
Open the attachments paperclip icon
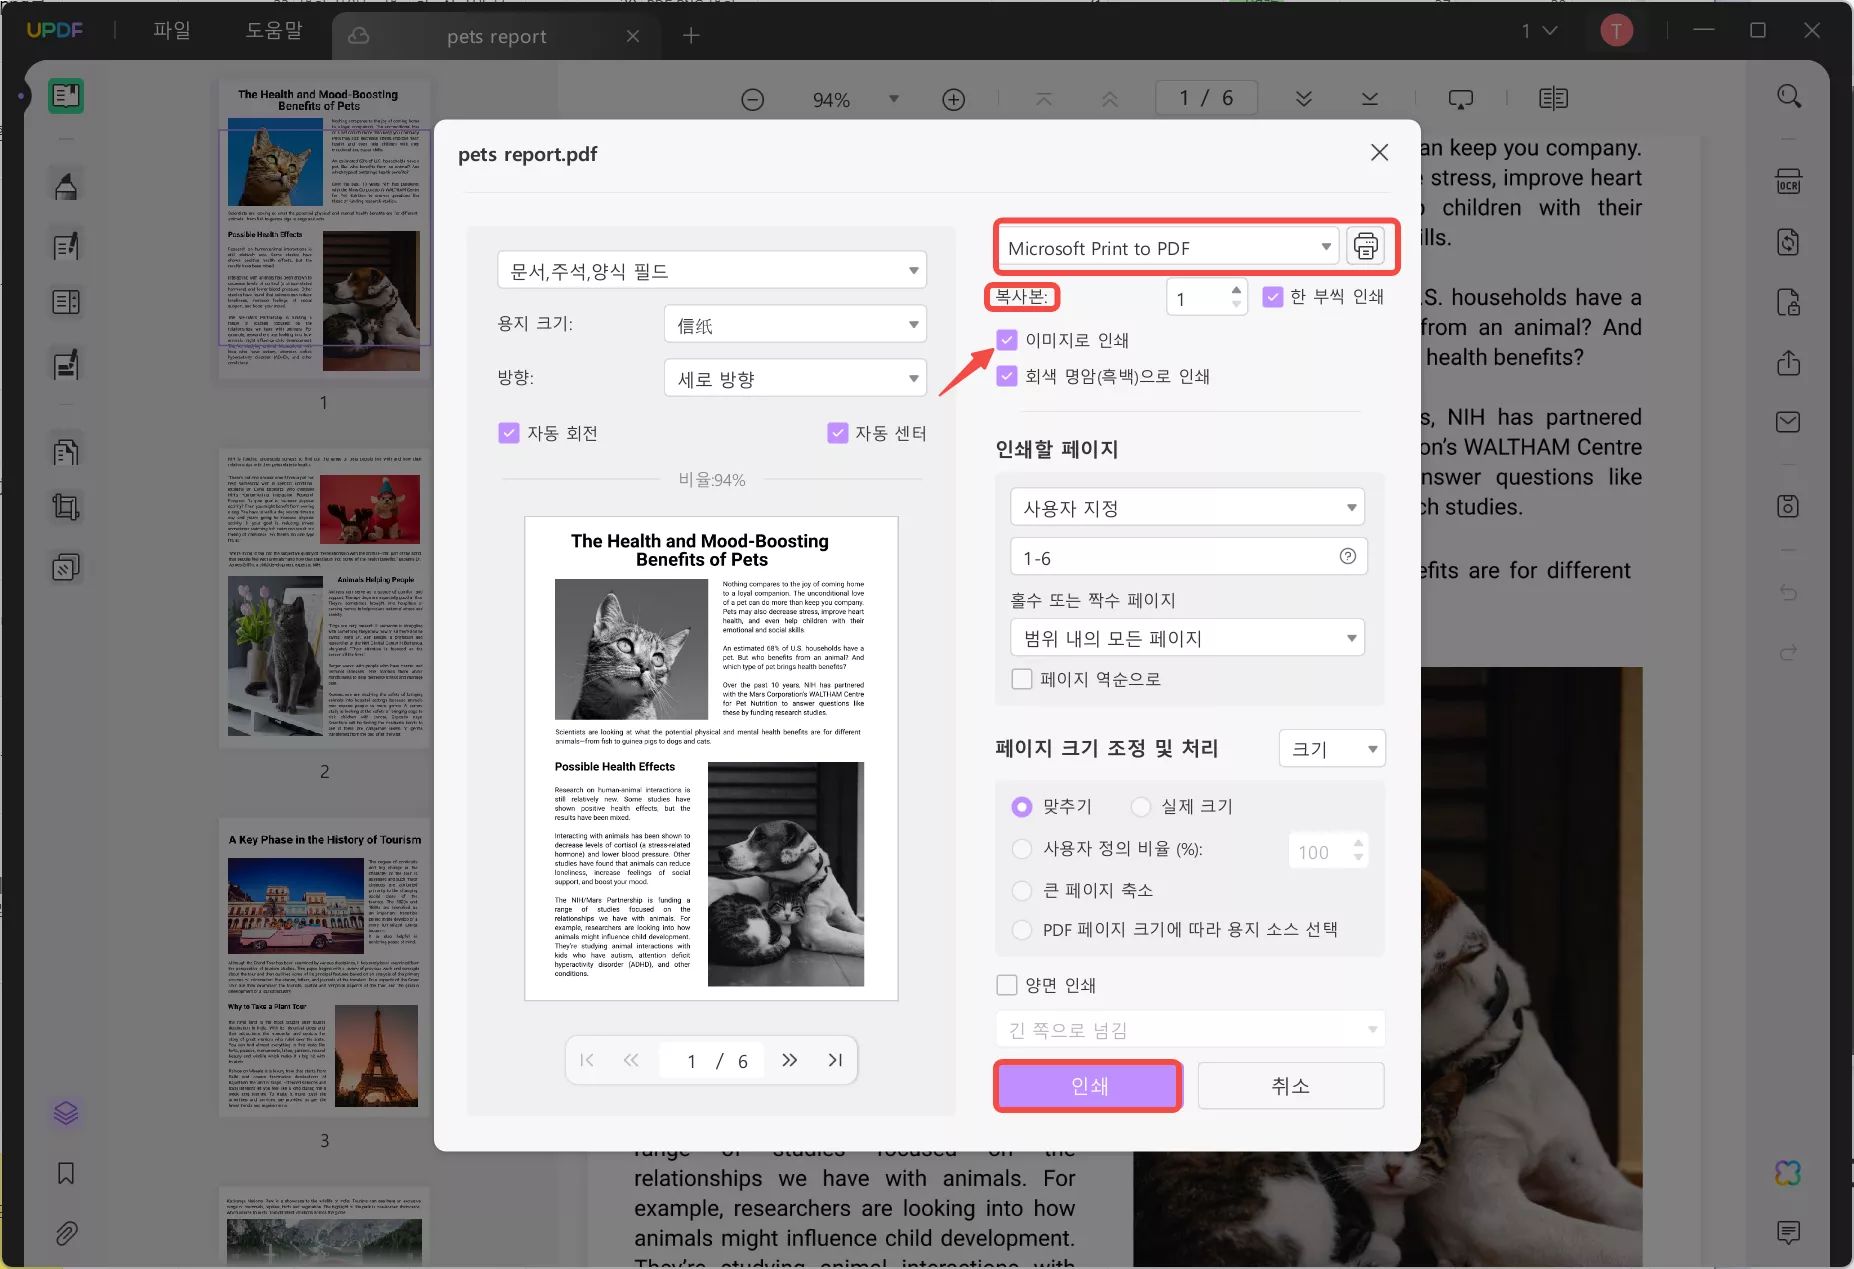click(66, 1233)
